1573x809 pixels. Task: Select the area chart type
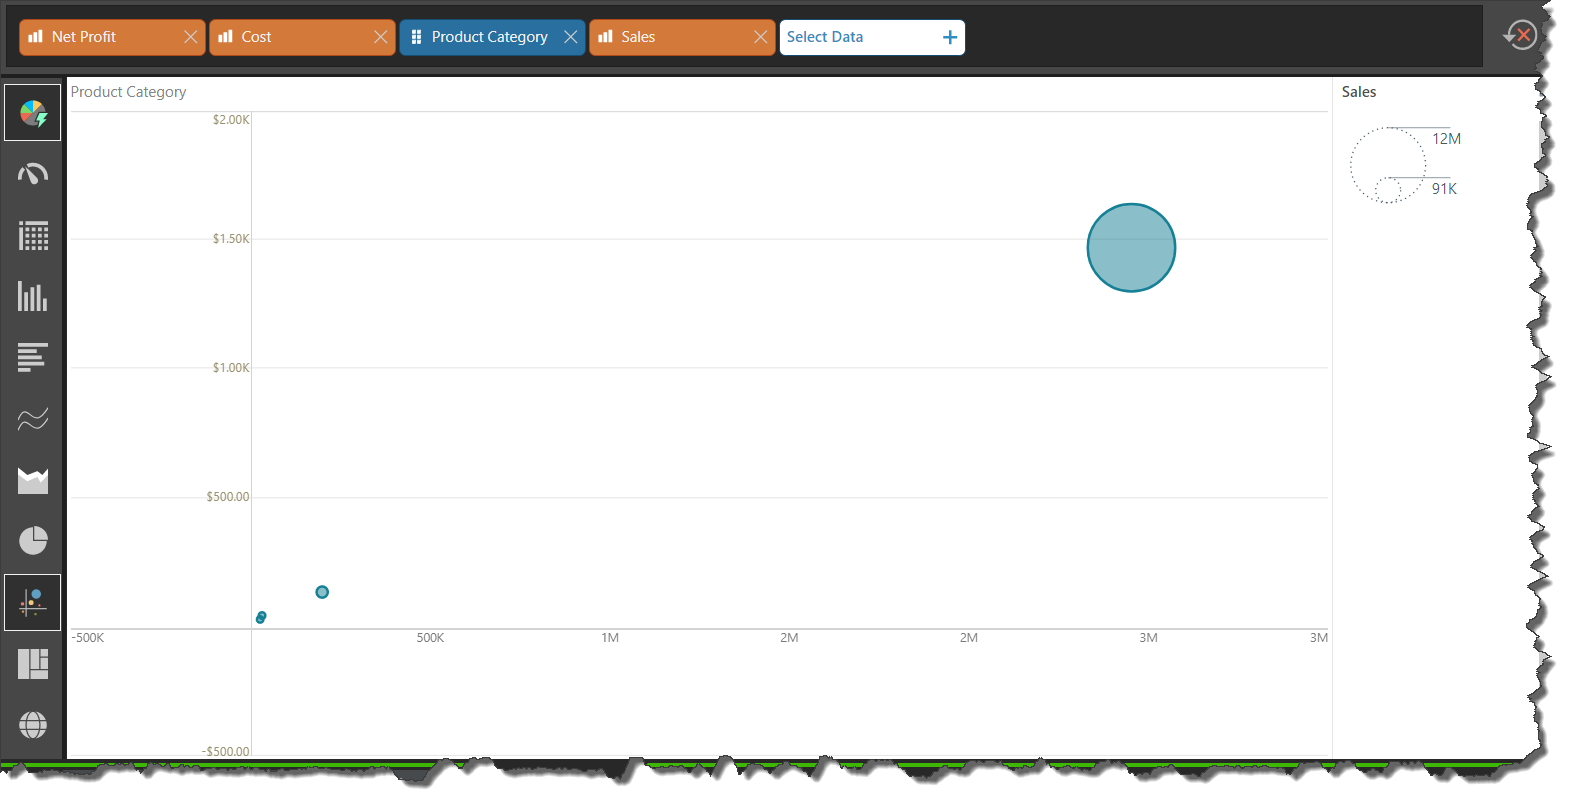click(x=33, y=481)
